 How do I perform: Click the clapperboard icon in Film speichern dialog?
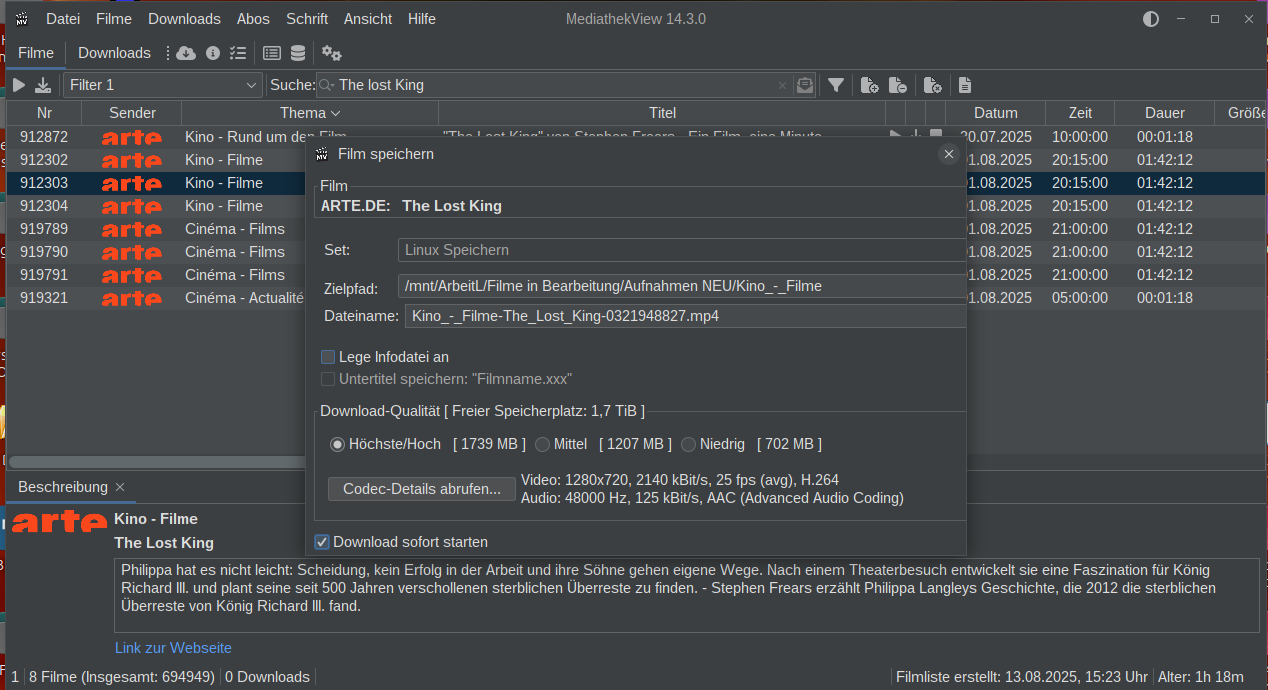click(x=322, y=154)
